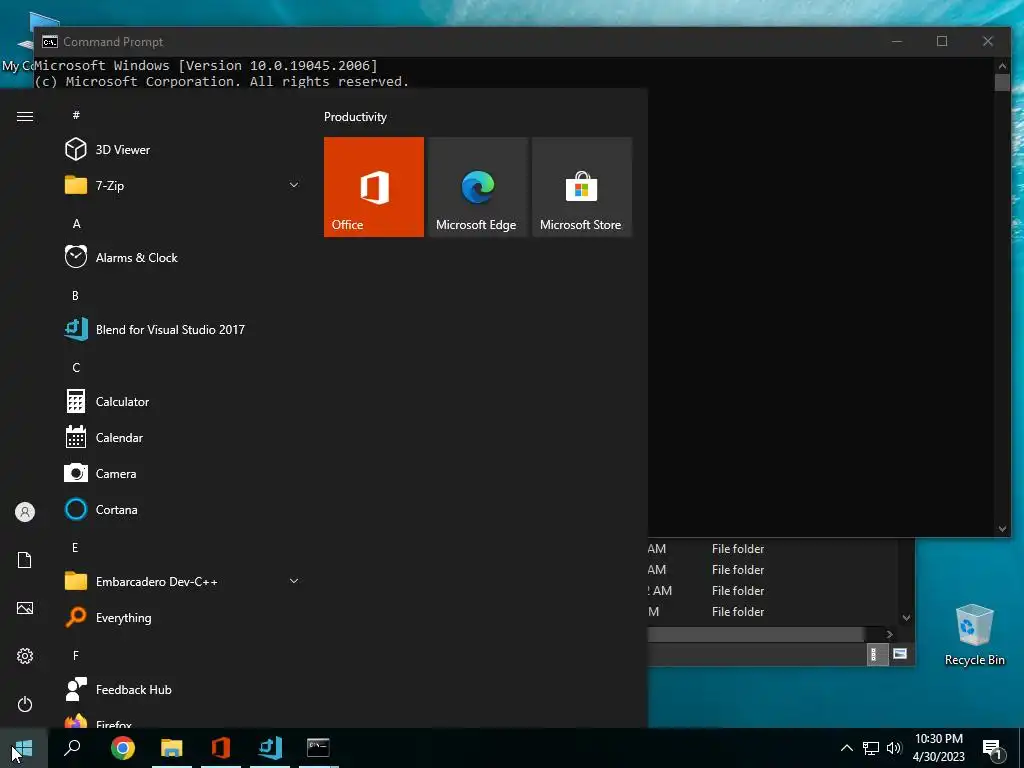Open Settings gear in the Start menu
This screenshot has height=768, width=1024.
coord(25,656)
